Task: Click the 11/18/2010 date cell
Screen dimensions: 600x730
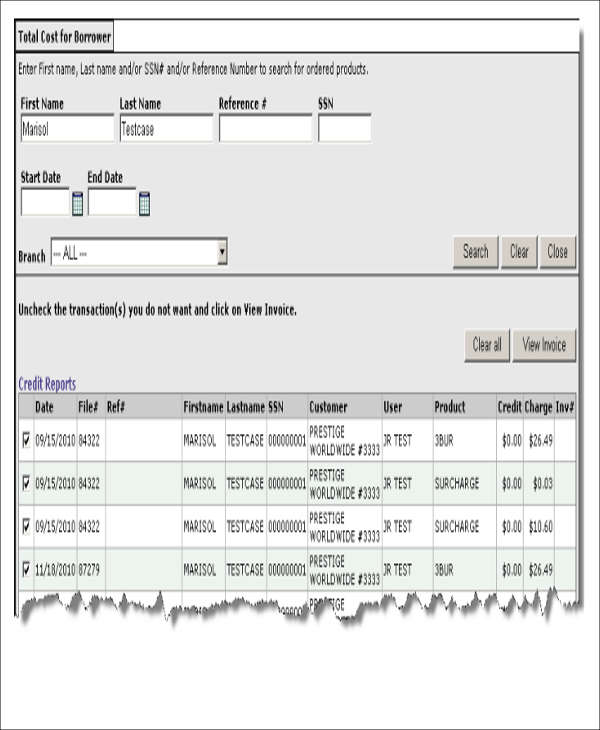Action: click(x=55, y=570)
